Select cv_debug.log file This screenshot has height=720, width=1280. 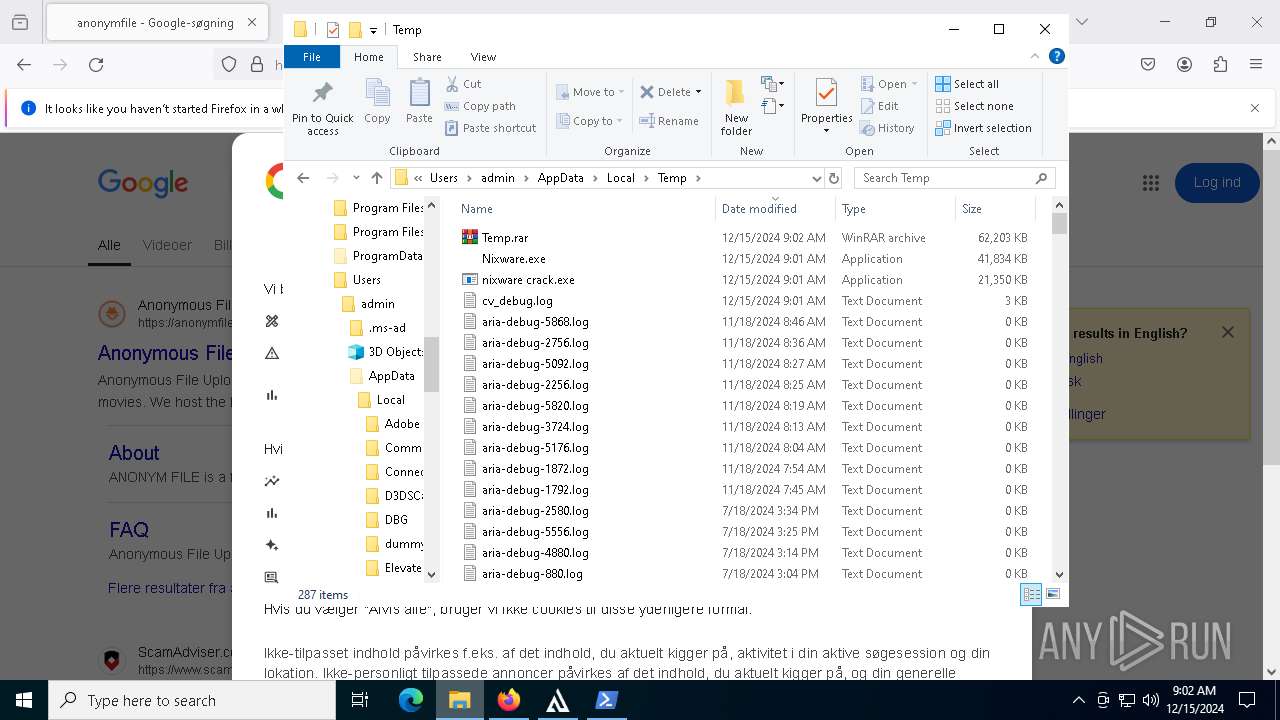[x=517, y=301]
